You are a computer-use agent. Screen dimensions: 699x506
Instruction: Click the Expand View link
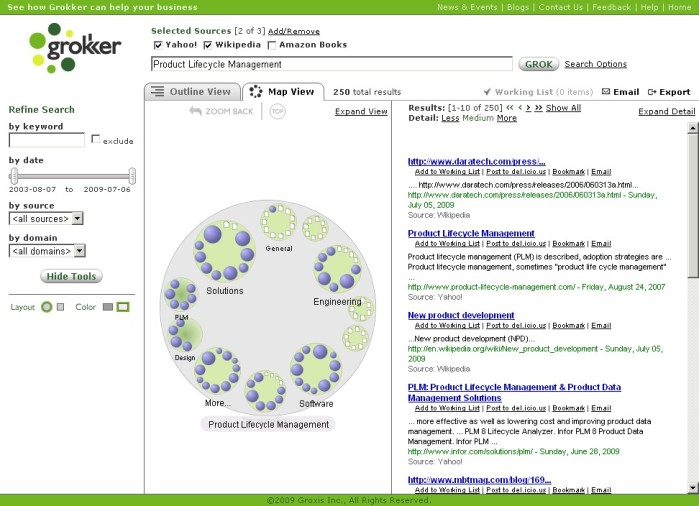tap(361, 111)
